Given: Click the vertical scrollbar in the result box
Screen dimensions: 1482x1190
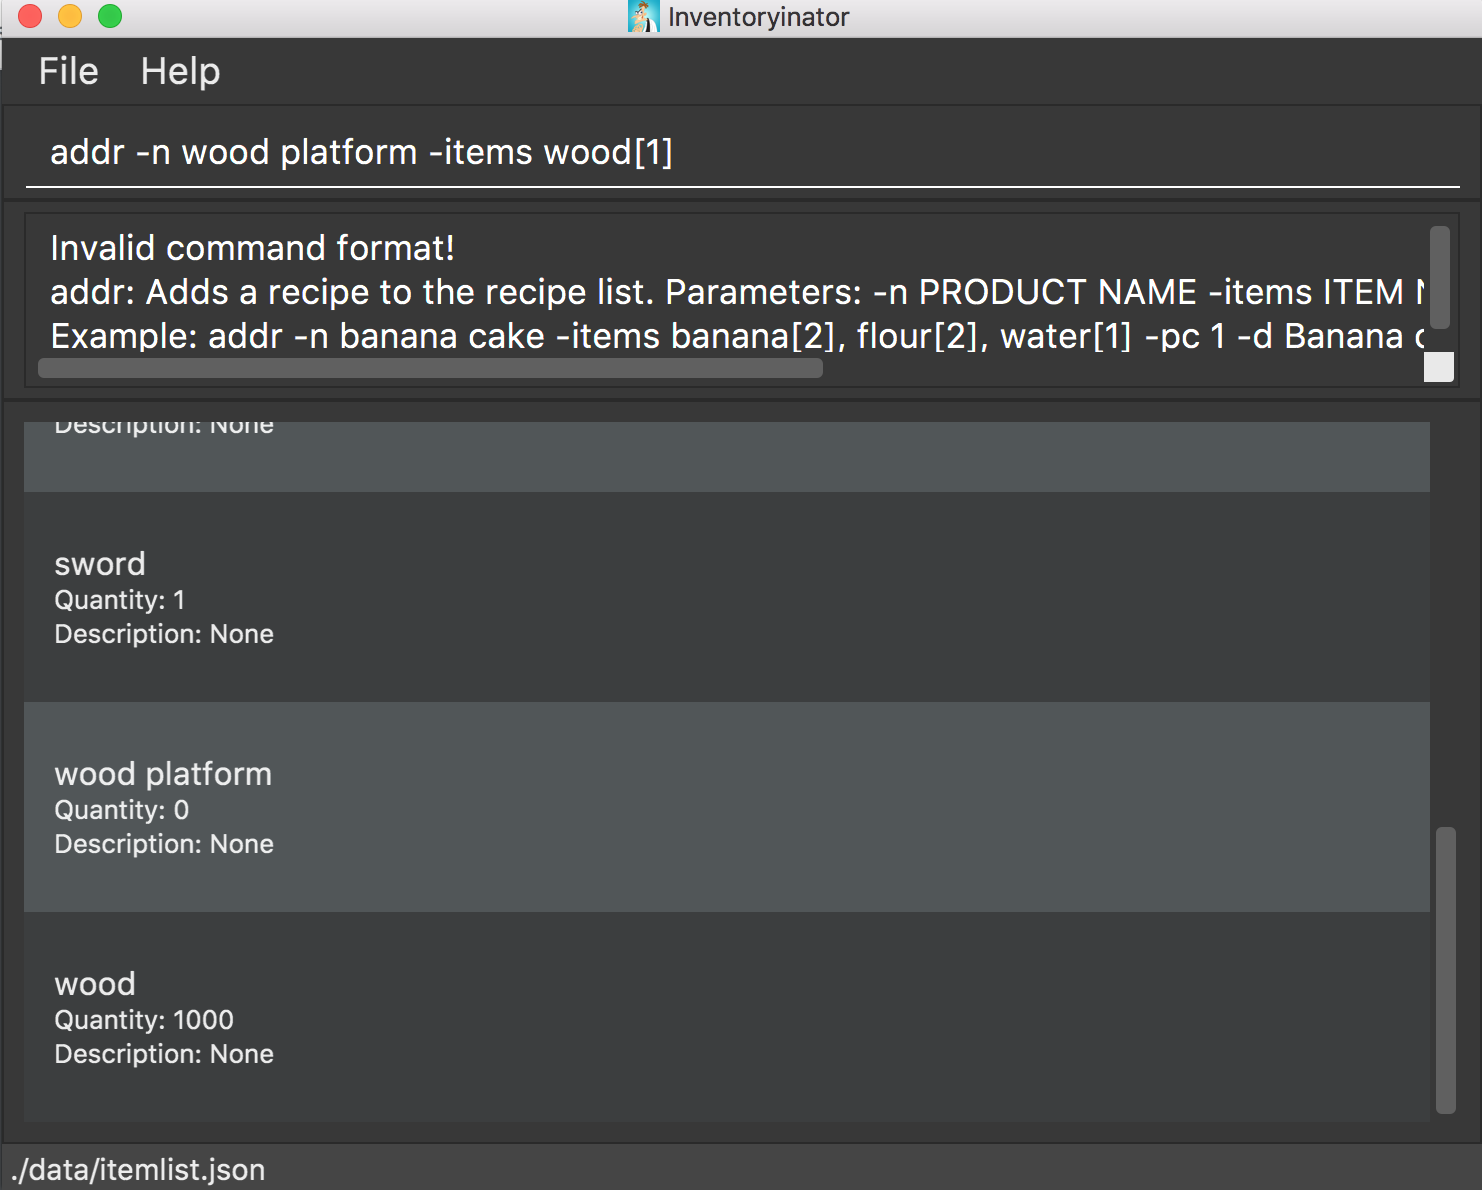Looking at the screenshot, I should coord(1439,277).
